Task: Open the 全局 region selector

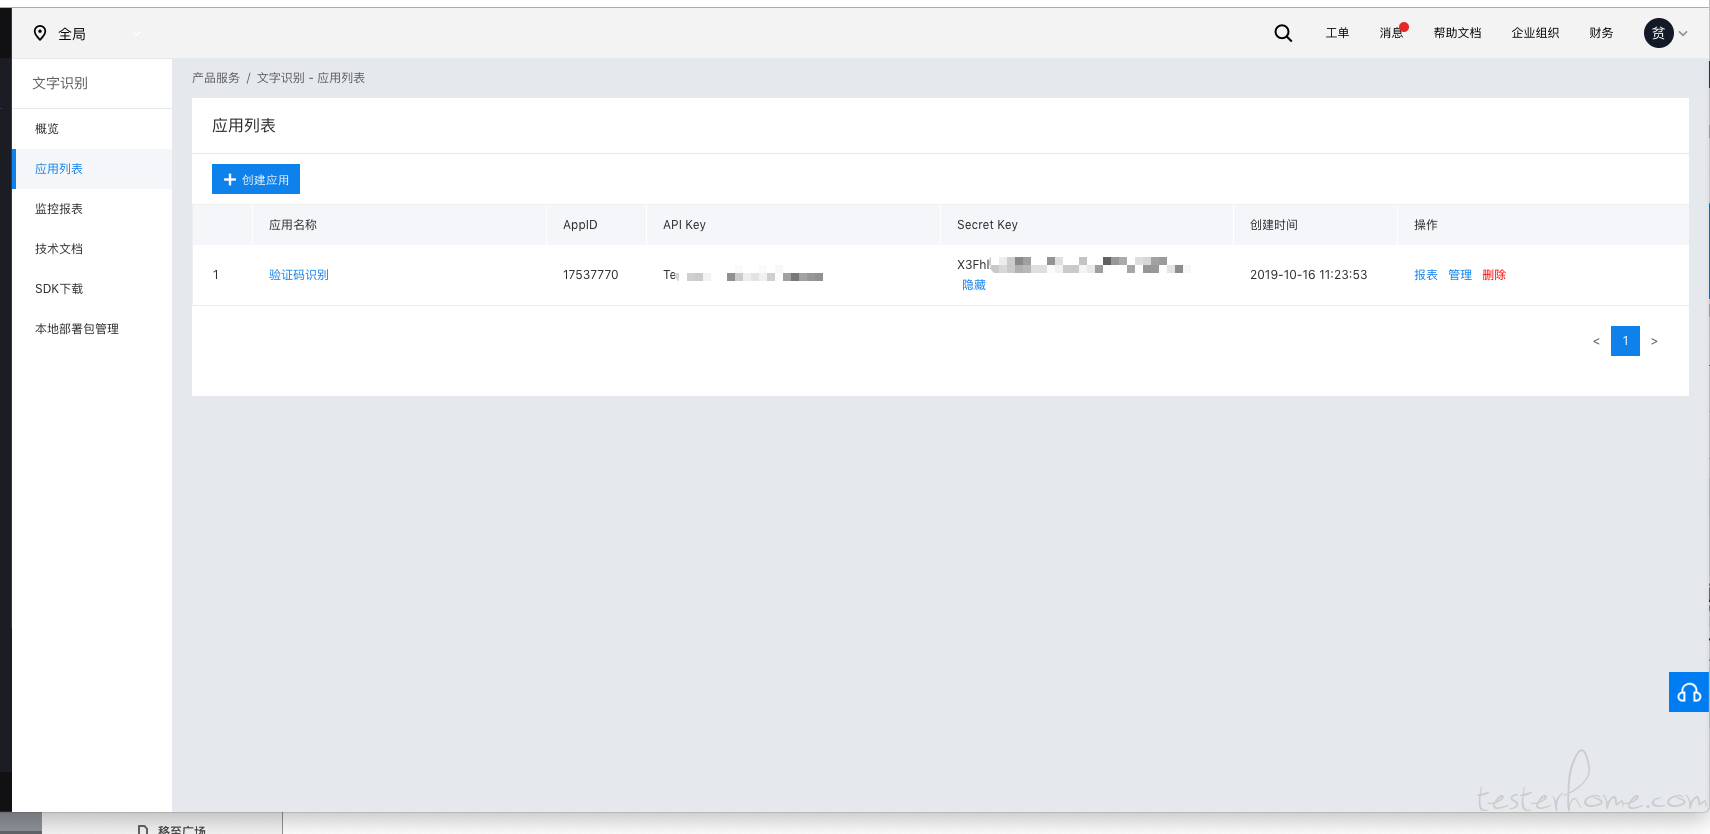Action: pos(87,33)
